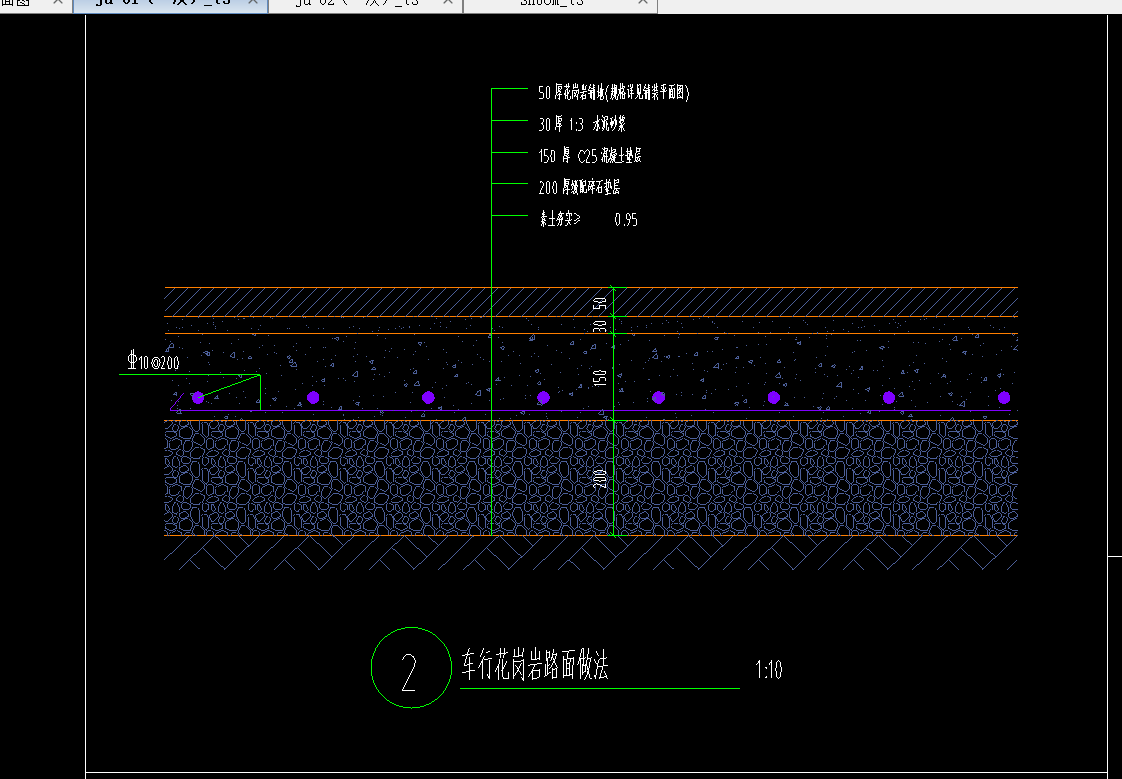Click the circled detail number 2
The width and height of the screenshot is (1122, 779).
(x=411, y=668)
